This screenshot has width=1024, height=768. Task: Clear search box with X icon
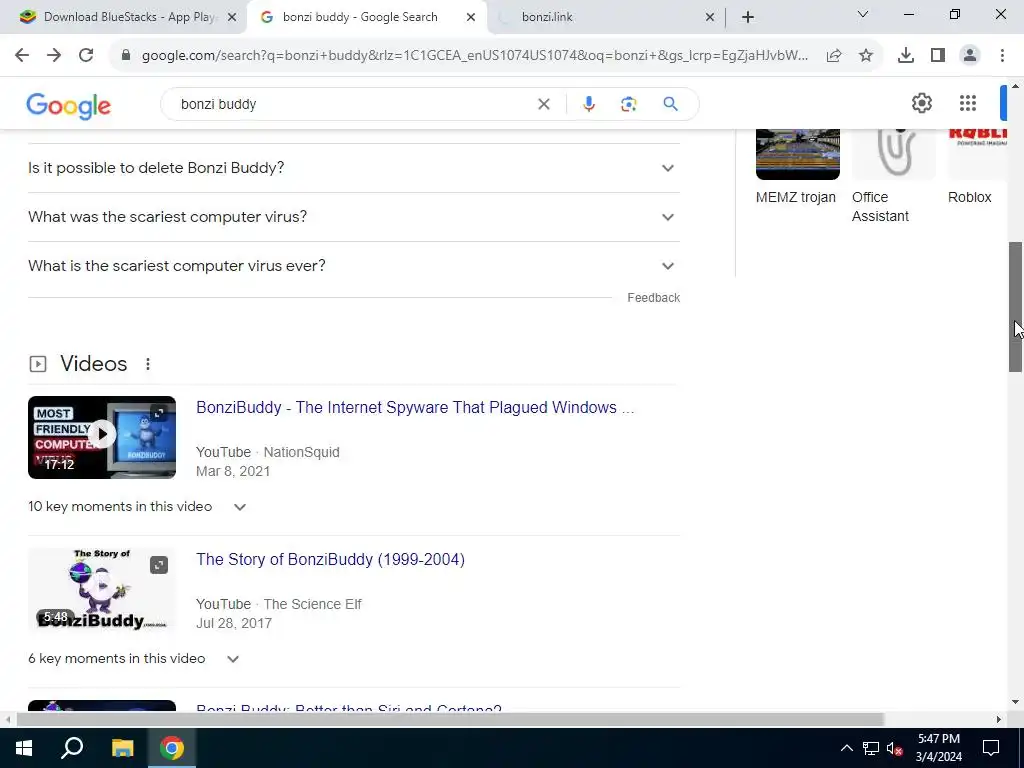pyautogui.click(x=544, y=104)
